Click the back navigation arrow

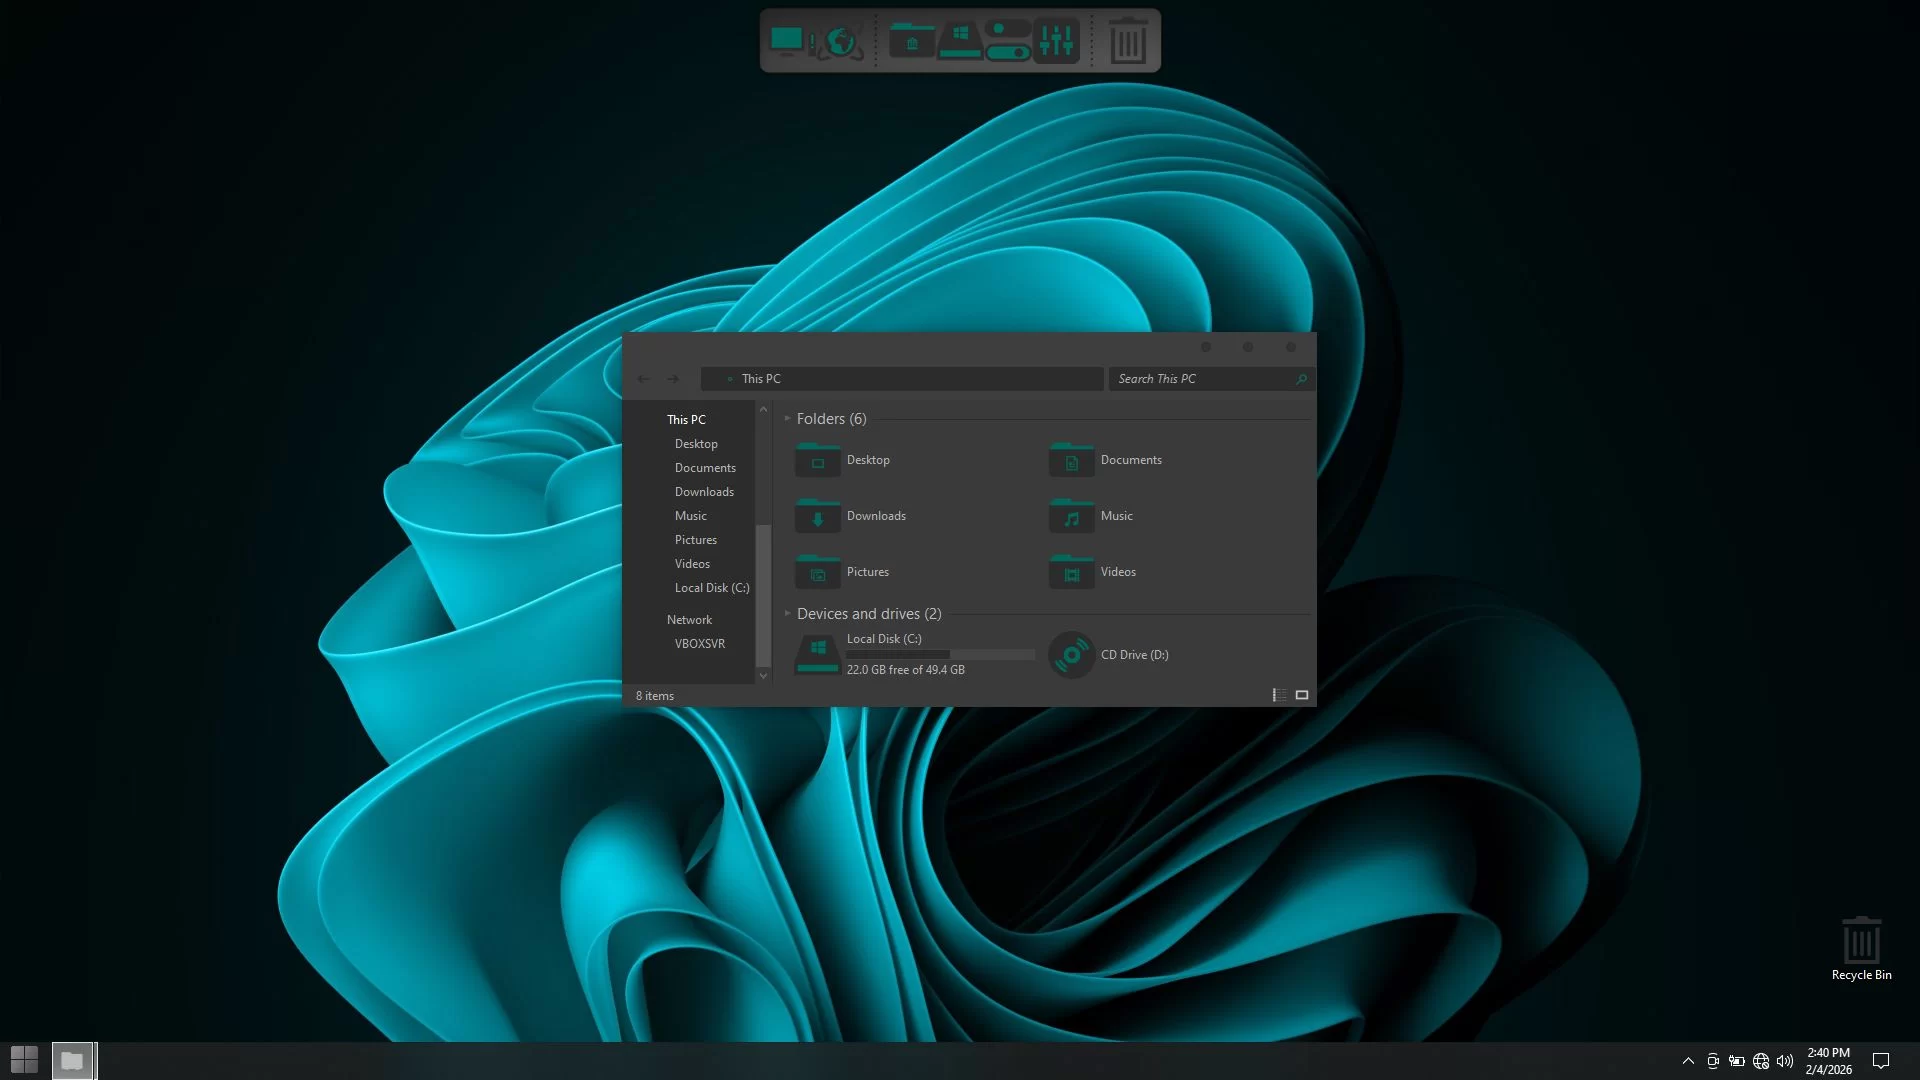[x=644, y=379]
